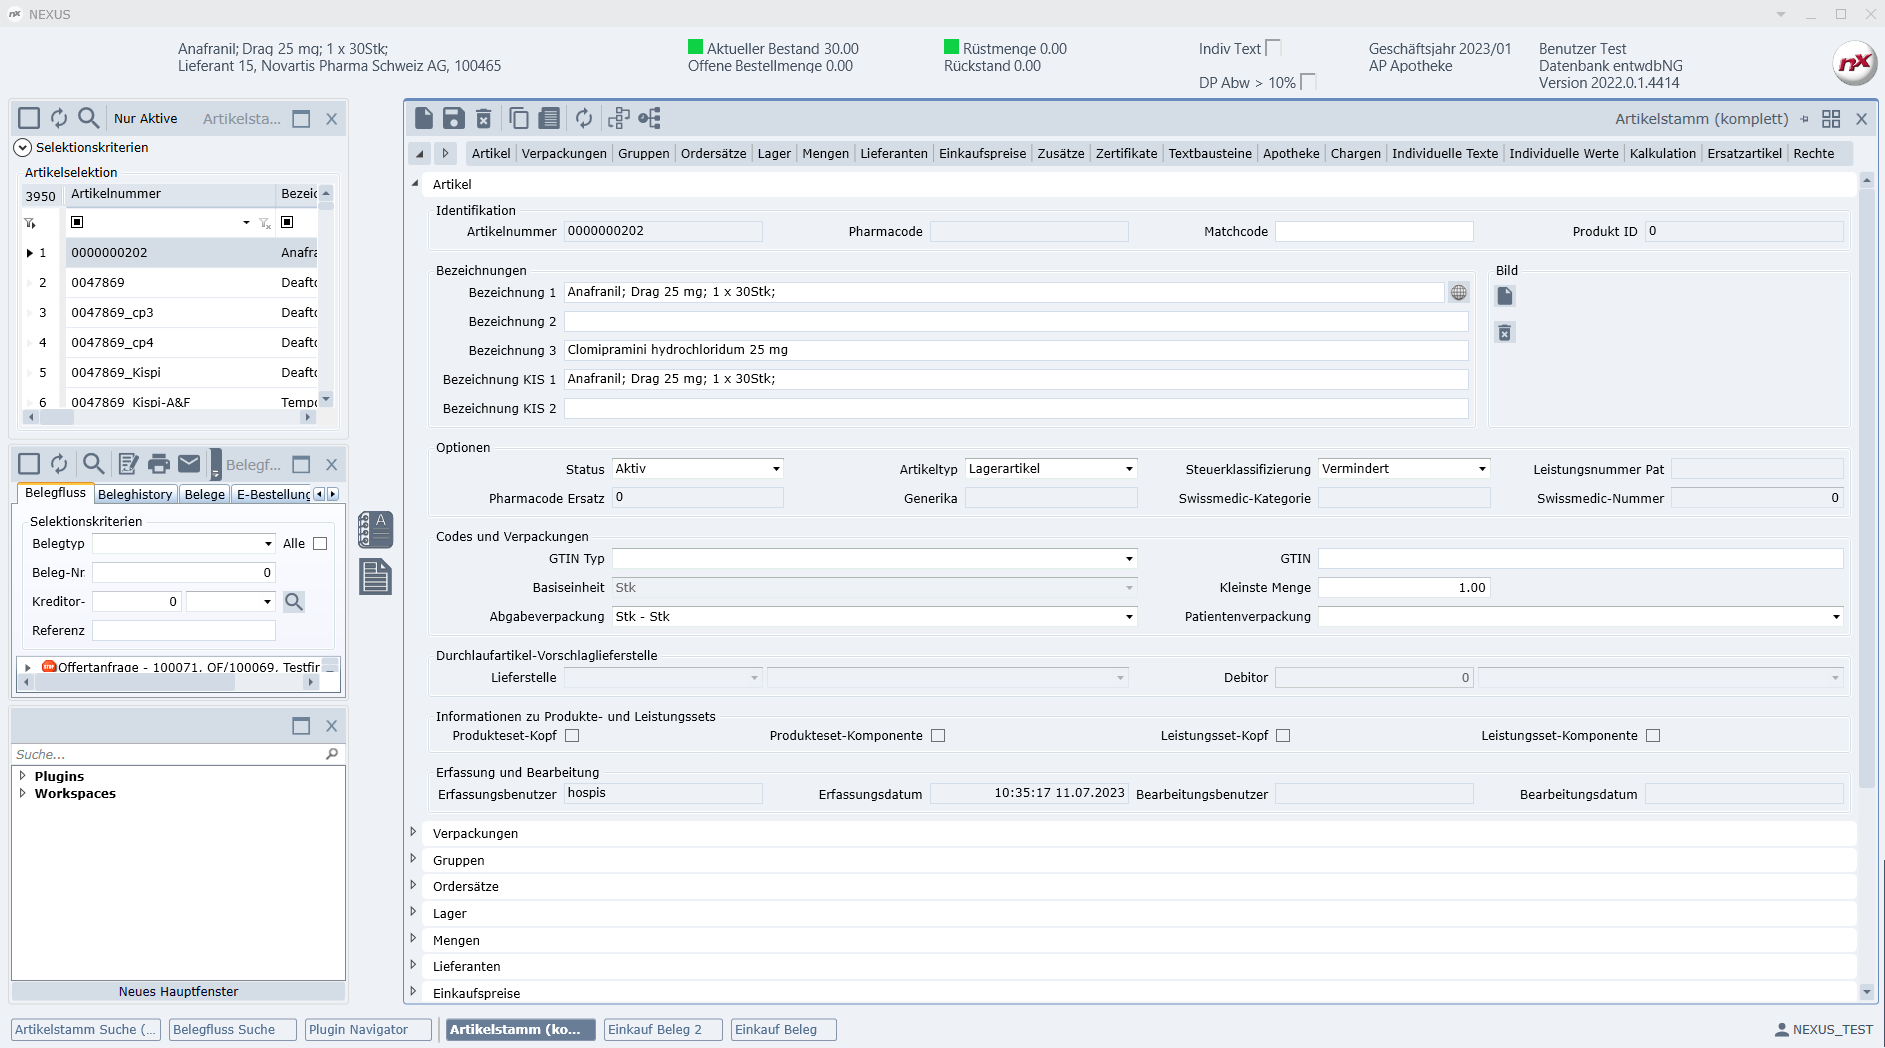This screenshot has width=1885, height=1048.
Task: Open the address book icon beside Belegfluss
Action: 376,529
